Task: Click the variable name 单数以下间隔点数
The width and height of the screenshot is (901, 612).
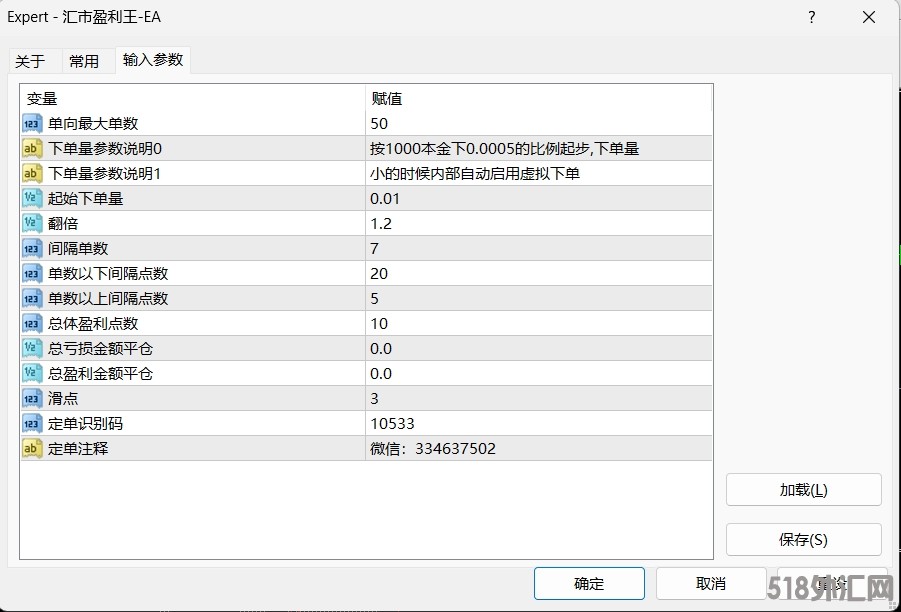Action: click(x=108, y=274)
